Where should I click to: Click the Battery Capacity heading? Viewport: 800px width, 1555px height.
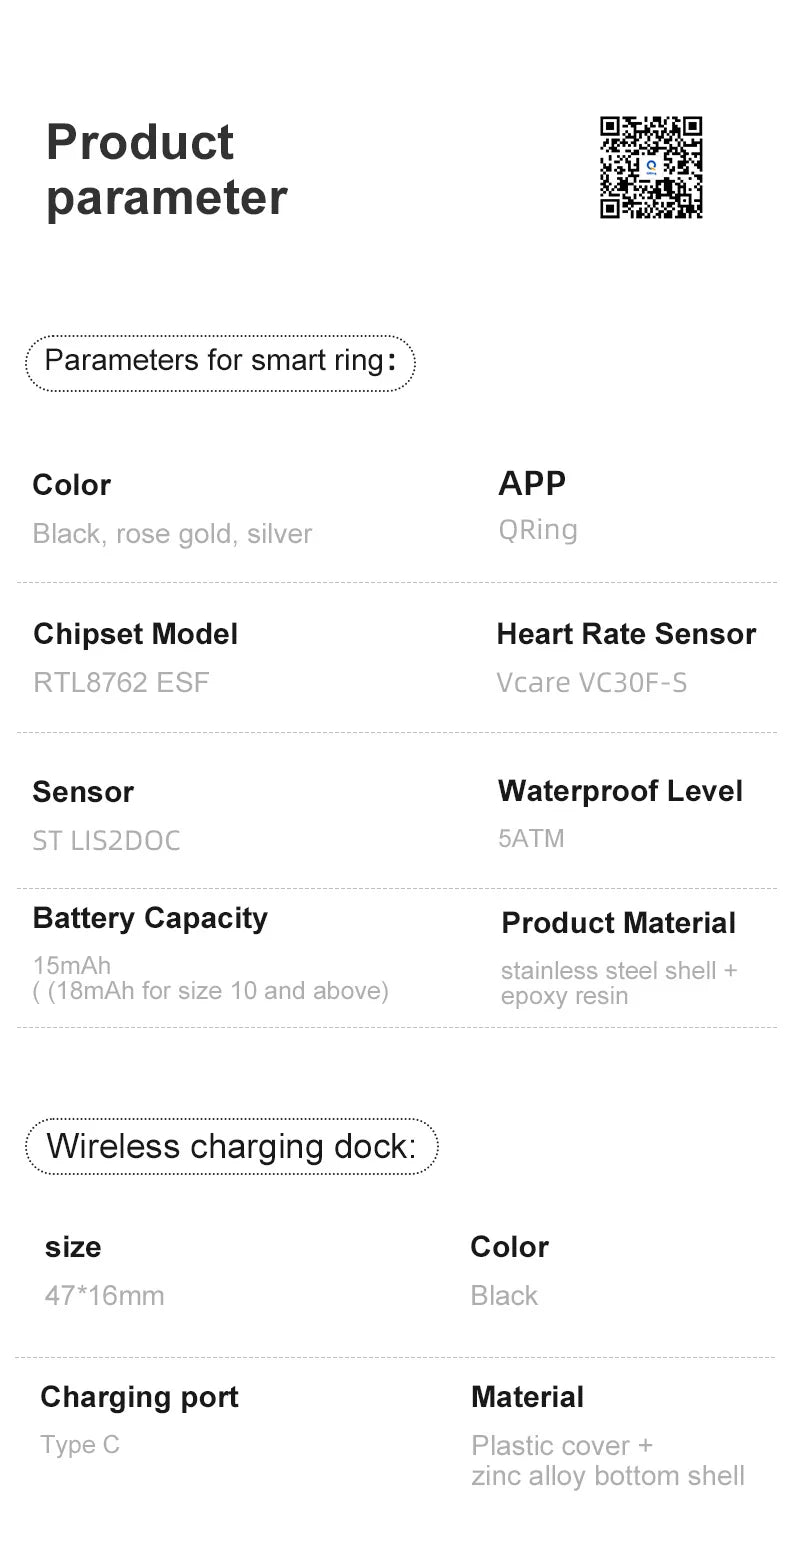150,918
